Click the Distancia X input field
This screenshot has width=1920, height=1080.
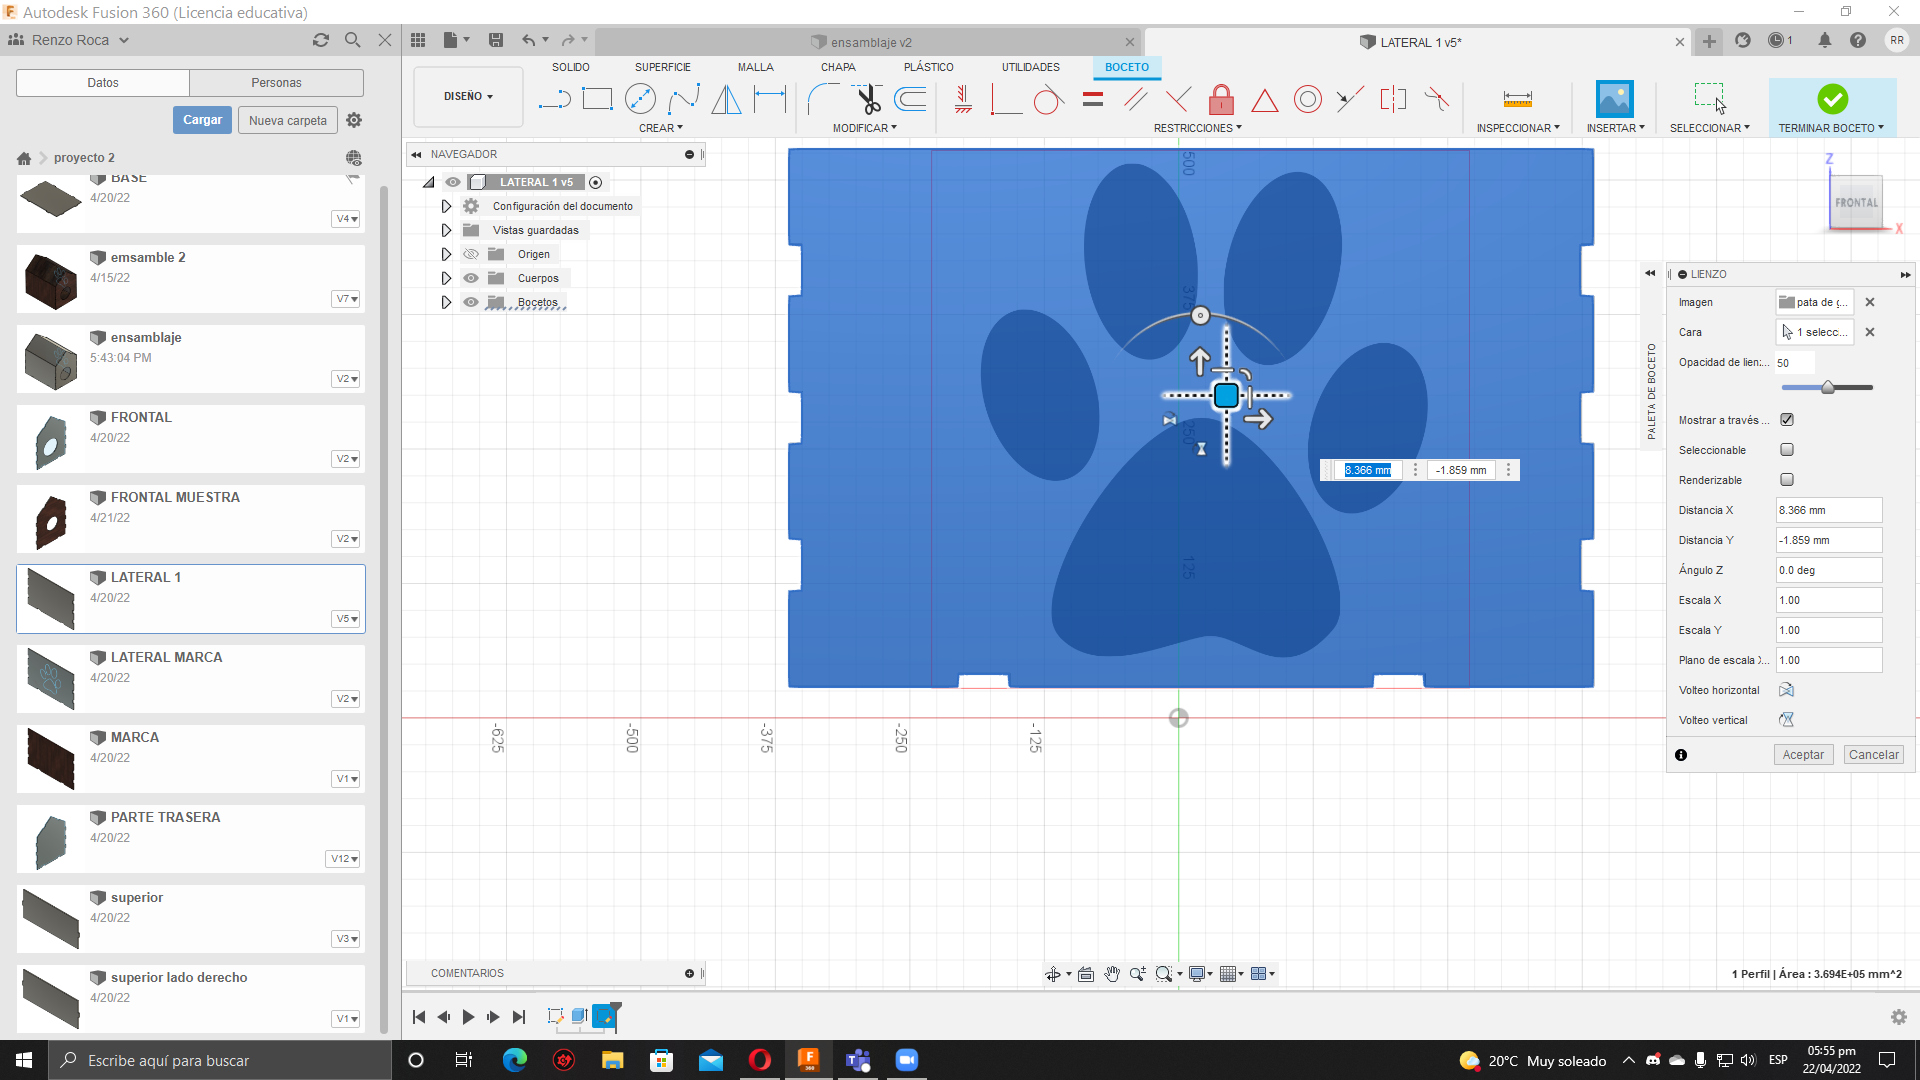click(1829, 510)
